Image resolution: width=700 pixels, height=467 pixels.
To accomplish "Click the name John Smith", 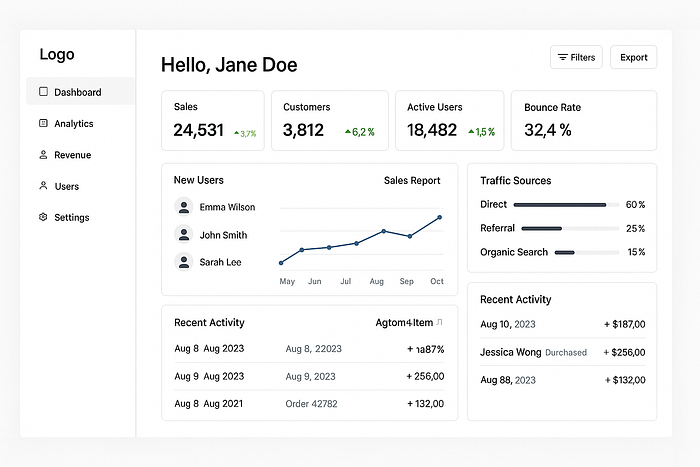I will click(223, 235).
